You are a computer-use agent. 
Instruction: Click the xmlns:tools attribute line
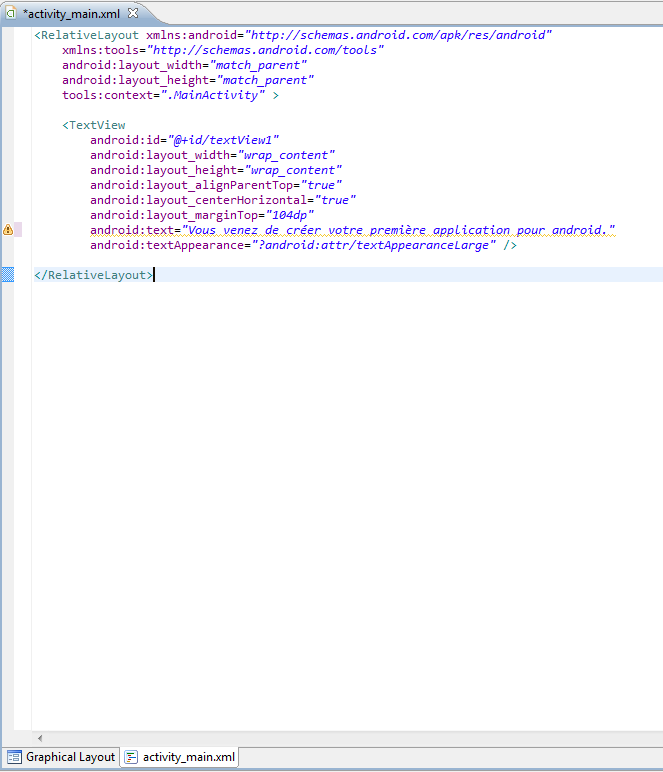[223, 50]
